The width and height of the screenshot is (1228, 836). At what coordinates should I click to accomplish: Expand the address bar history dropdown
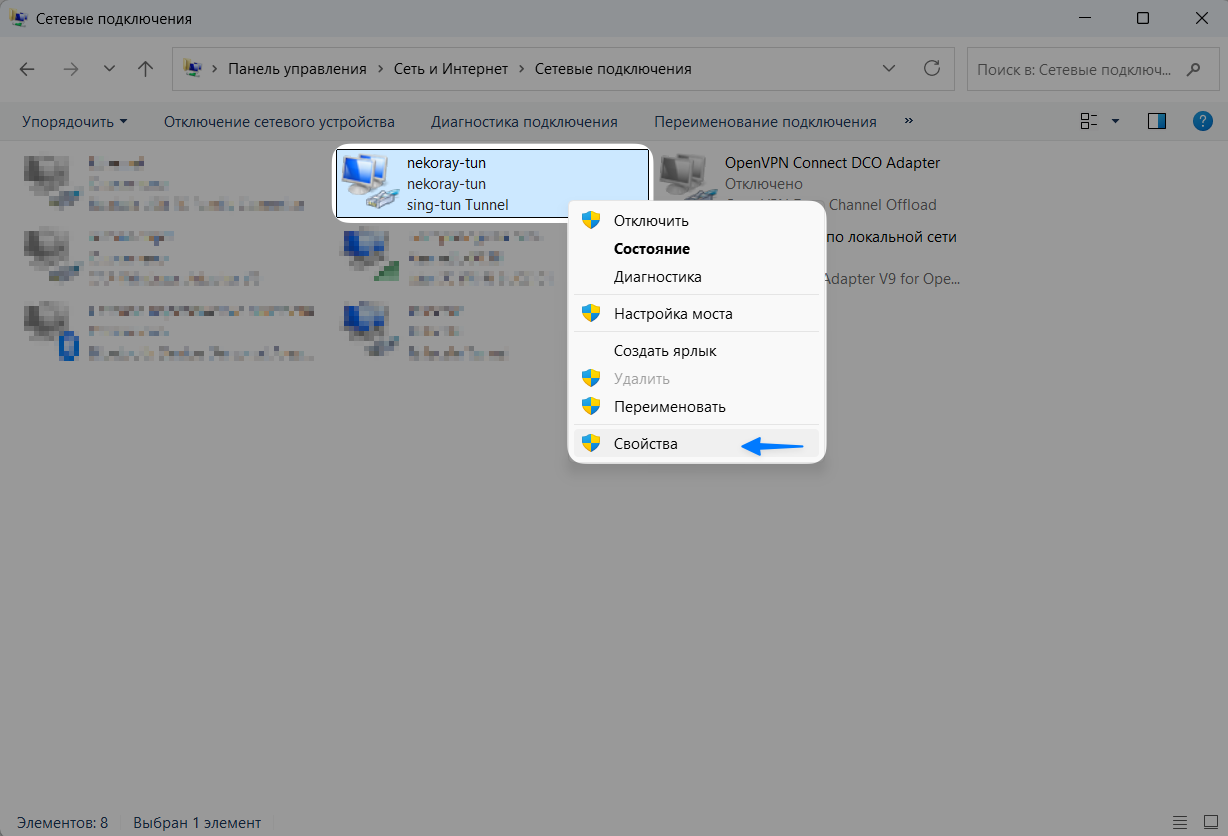click(888, 69)
